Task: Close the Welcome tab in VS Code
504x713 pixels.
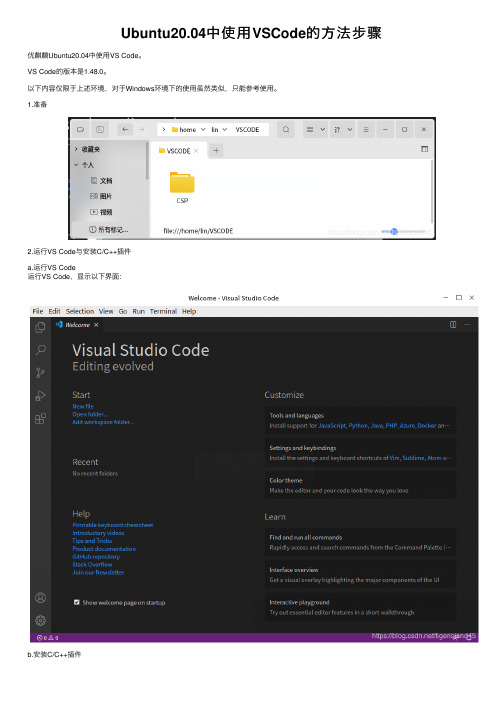Action: pyautogui.click(x=96, y=325)
